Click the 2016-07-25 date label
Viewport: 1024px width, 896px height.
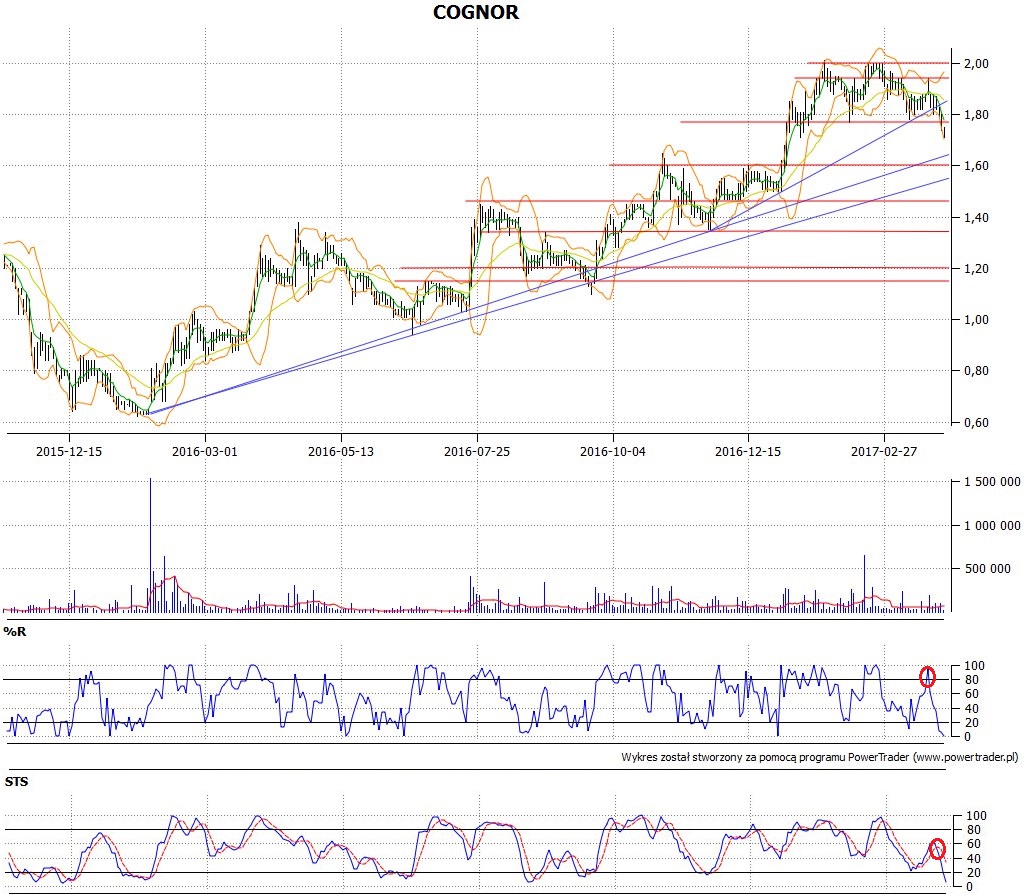pos(477,451)
